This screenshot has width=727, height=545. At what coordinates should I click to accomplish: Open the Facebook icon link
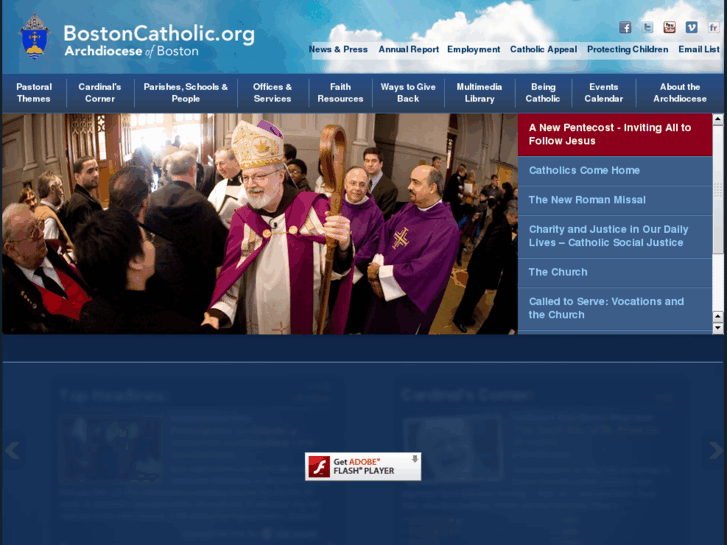(625, 28)
